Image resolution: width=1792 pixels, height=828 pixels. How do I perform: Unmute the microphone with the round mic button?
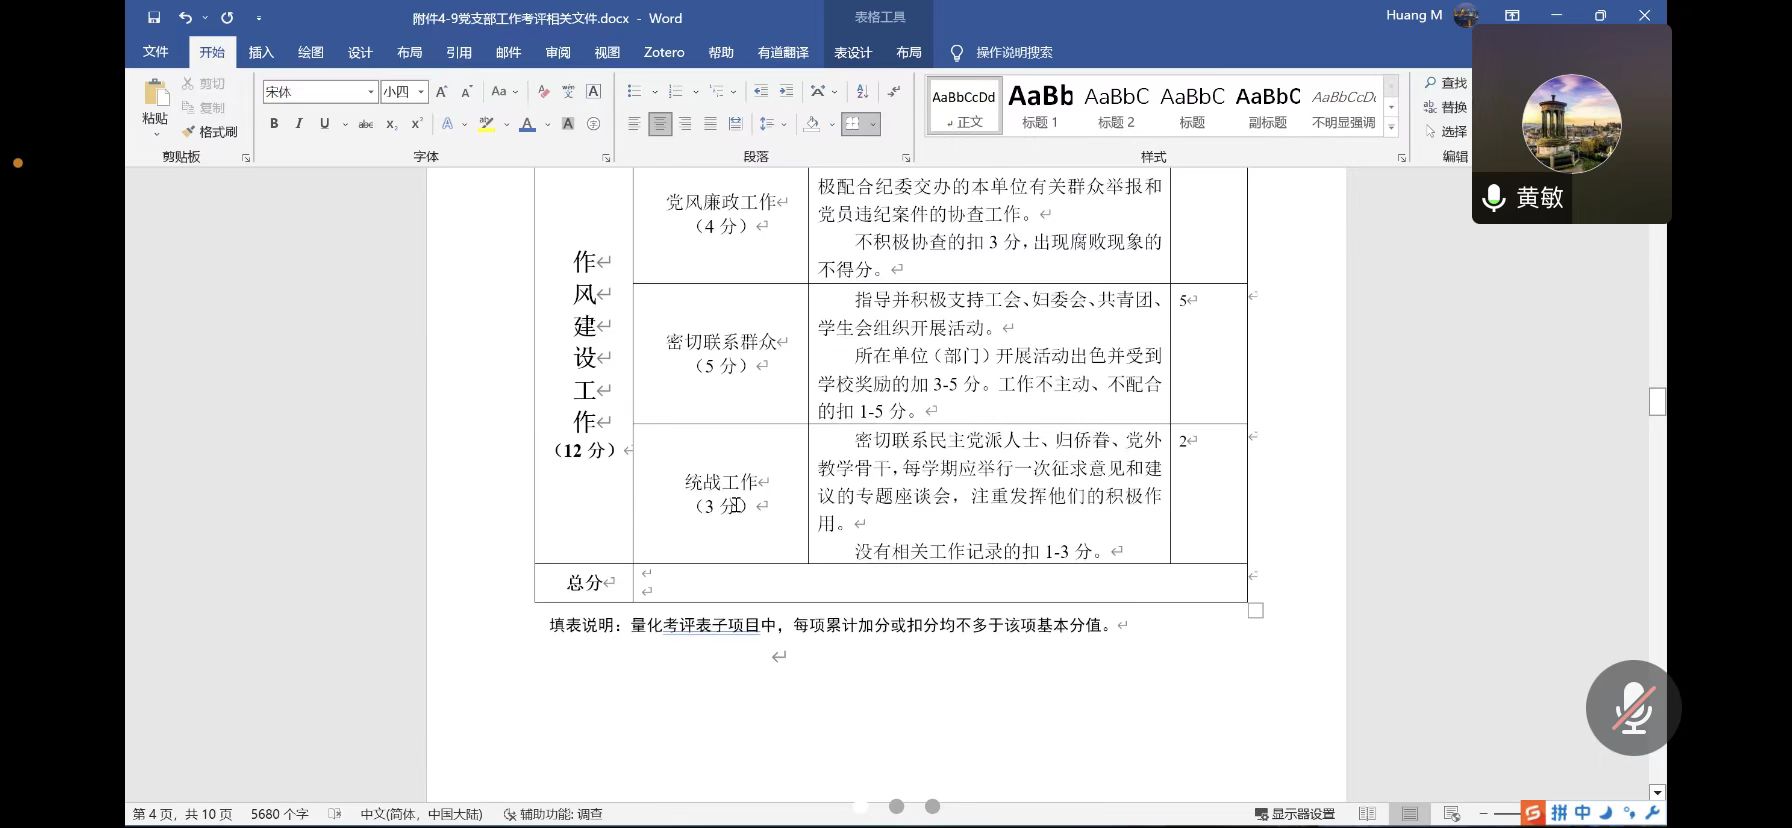point(1633,708)
